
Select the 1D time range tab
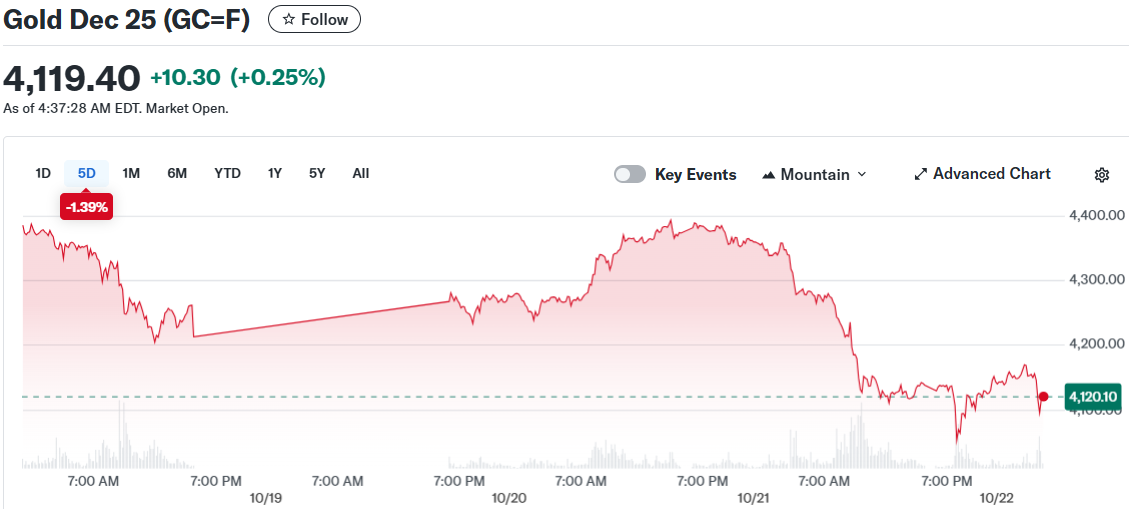pyautogui.click(x=43, y=173)
